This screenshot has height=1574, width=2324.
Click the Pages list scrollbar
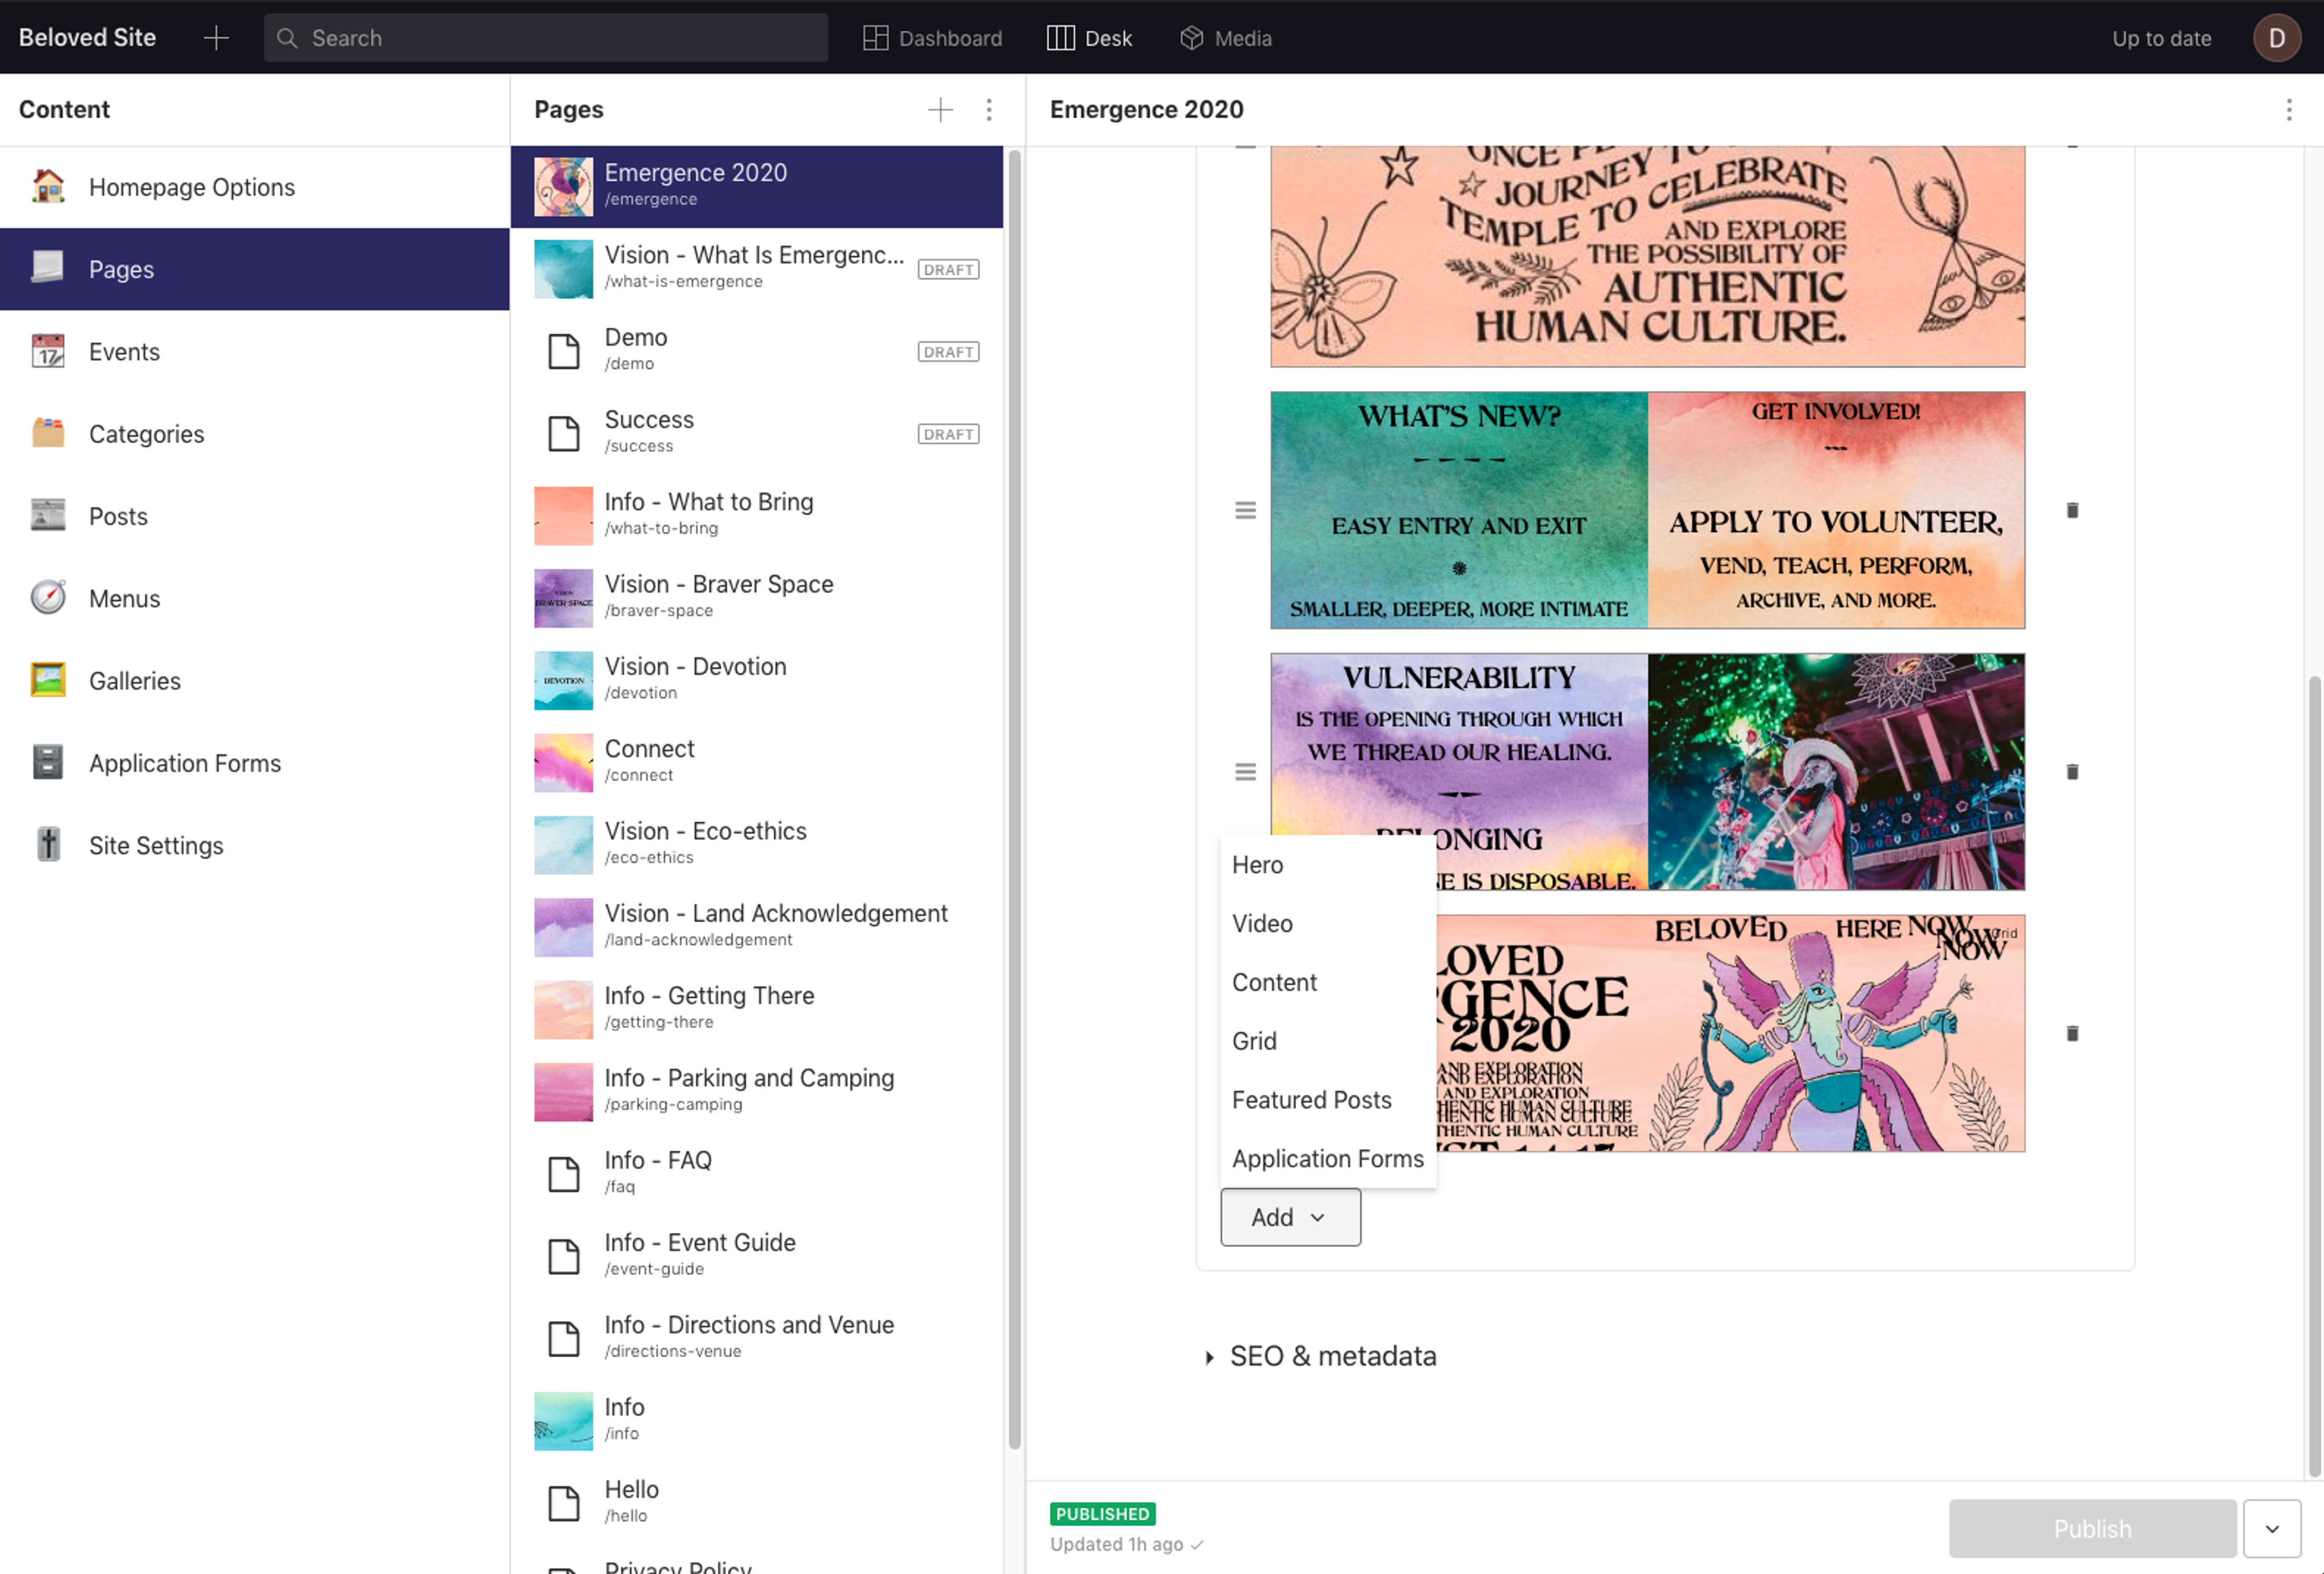point(1014,800)
